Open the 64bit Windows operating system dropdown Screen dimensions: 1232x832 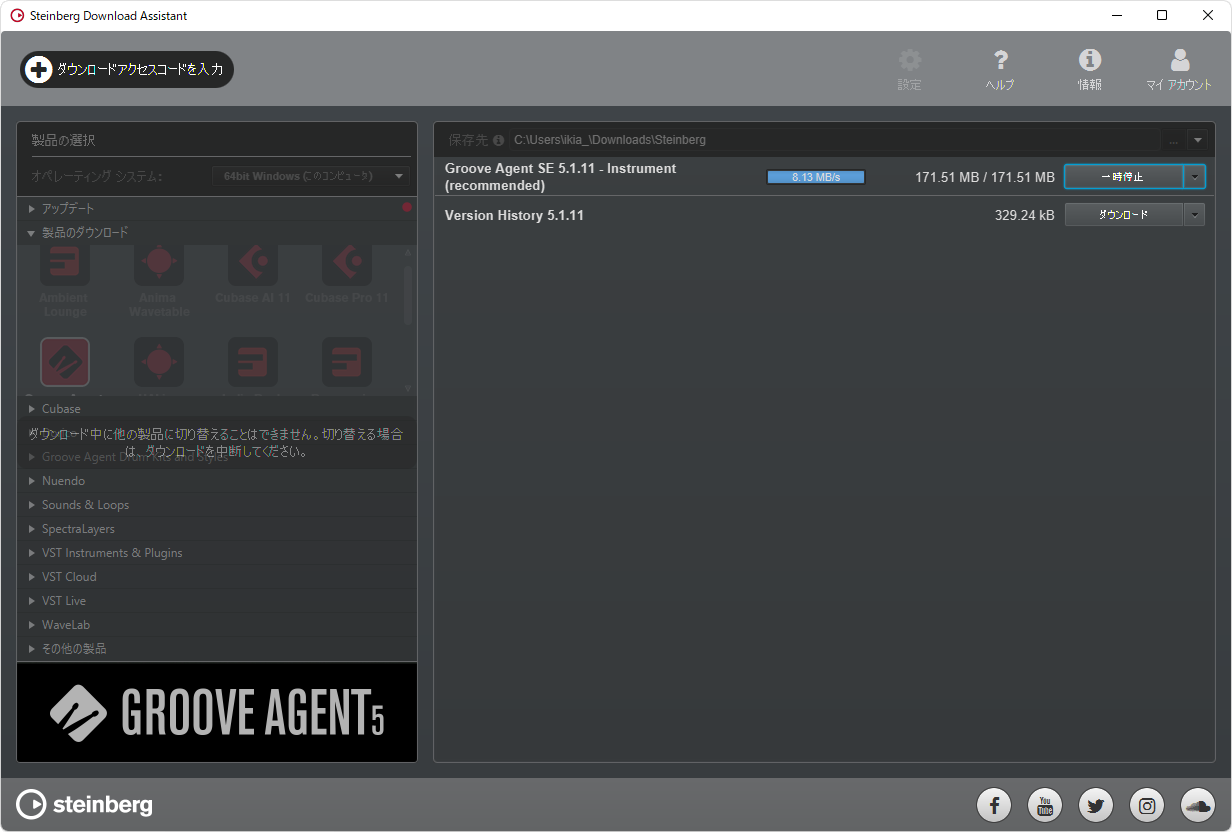(311, 176)
